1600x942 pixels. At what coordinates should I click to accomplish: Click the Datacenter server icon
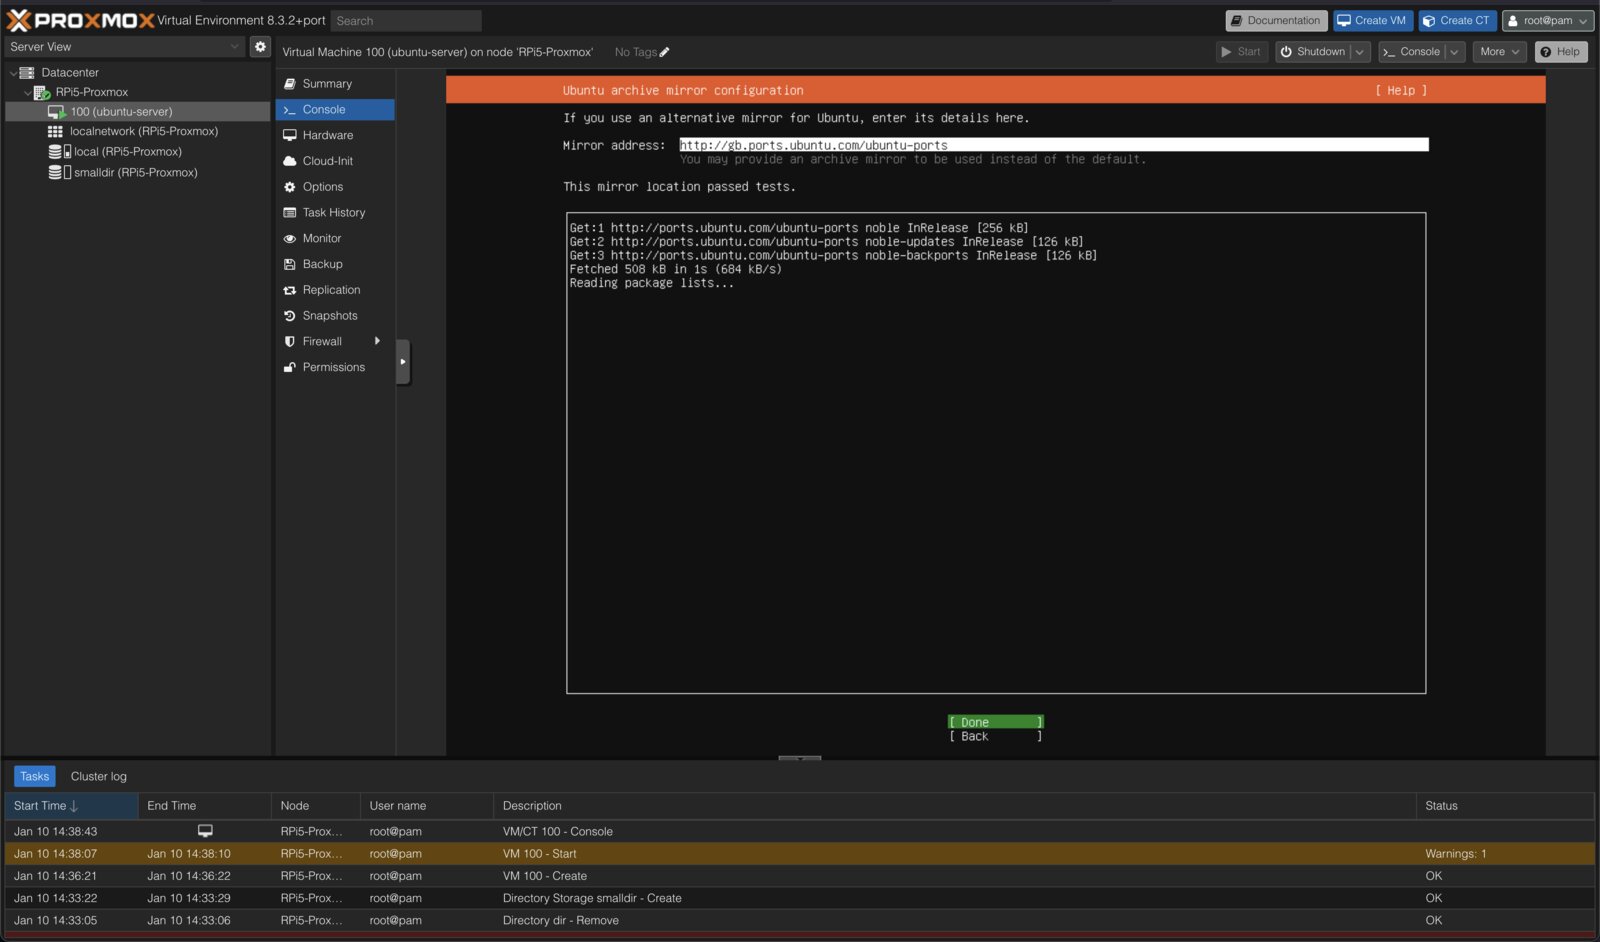tap(27, 72)
